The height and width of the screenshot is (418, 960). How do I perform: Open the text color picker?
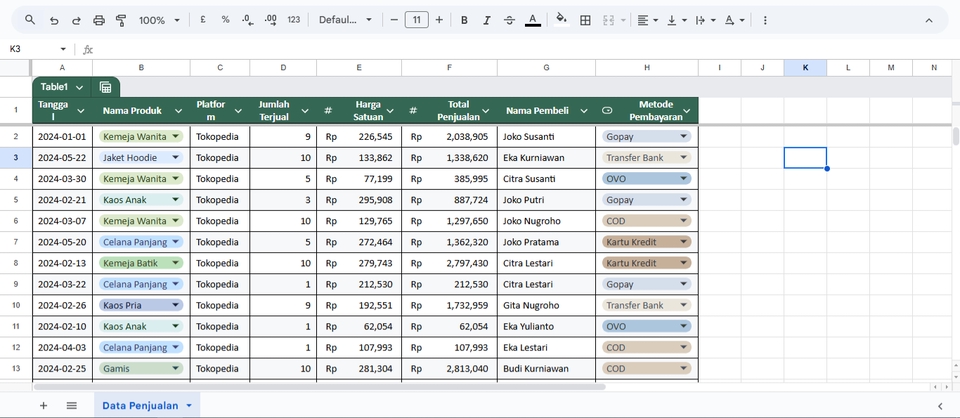coord(533,20)
